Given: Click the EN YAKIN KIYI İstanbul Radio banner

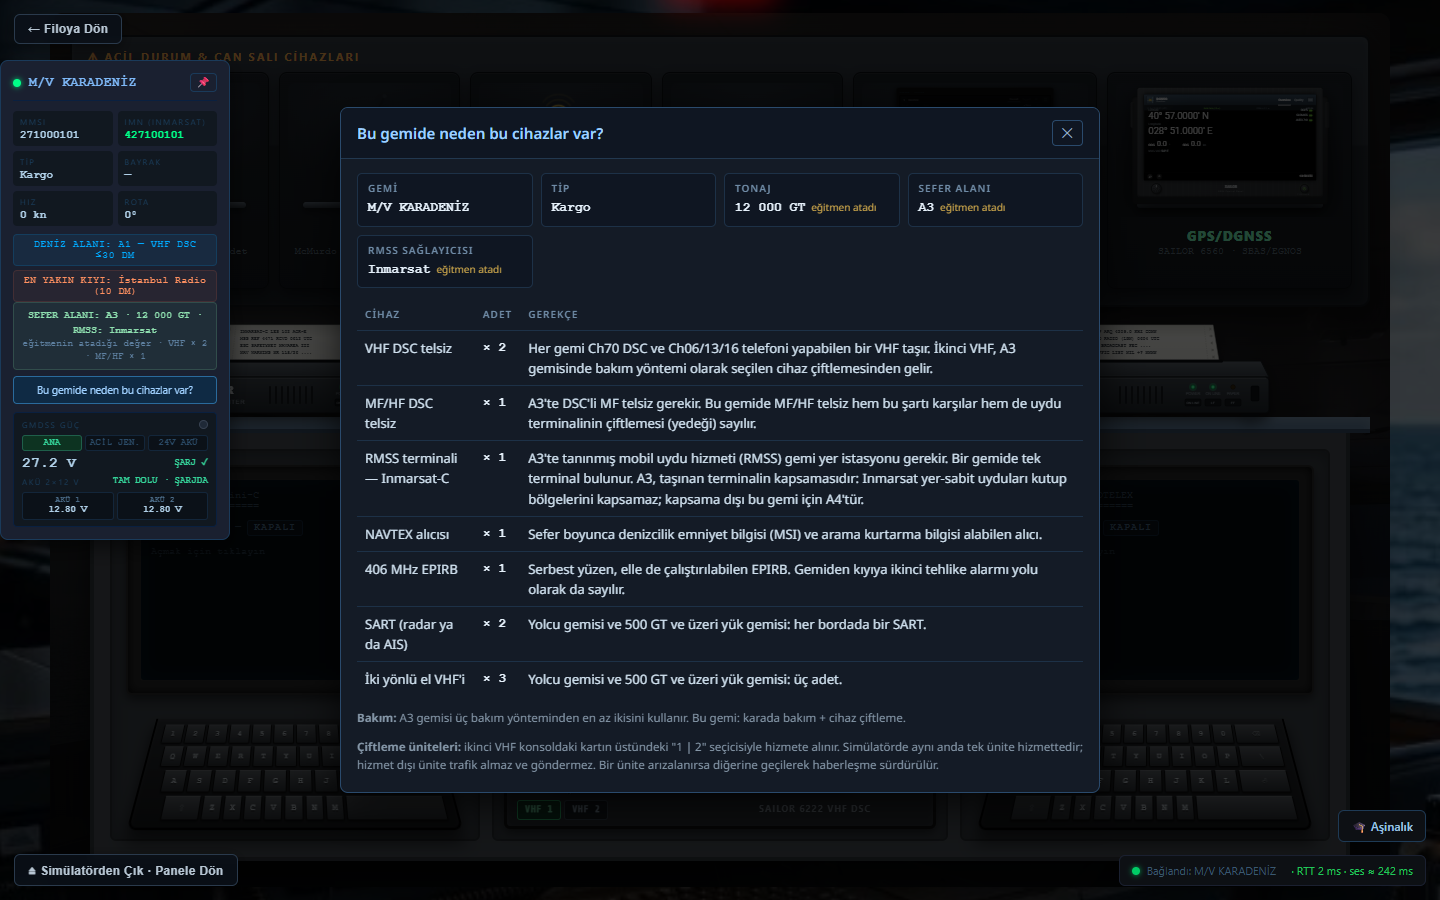Looking at the screenshot, I should point(115,286).
